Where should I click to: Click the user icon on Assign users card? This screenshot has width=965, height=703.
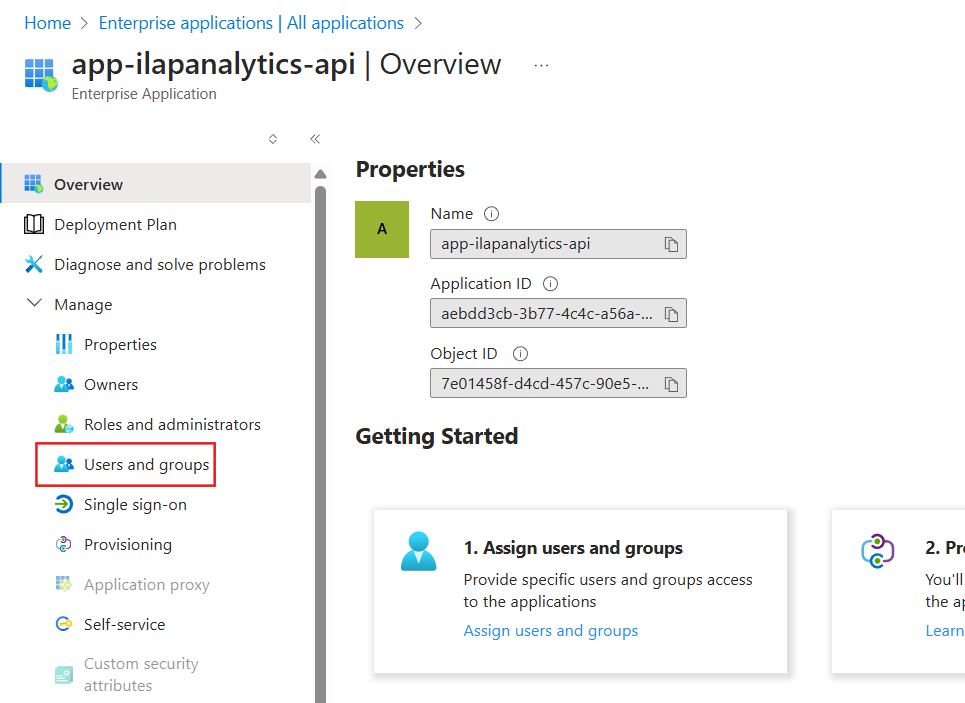[x=418, y=551]
